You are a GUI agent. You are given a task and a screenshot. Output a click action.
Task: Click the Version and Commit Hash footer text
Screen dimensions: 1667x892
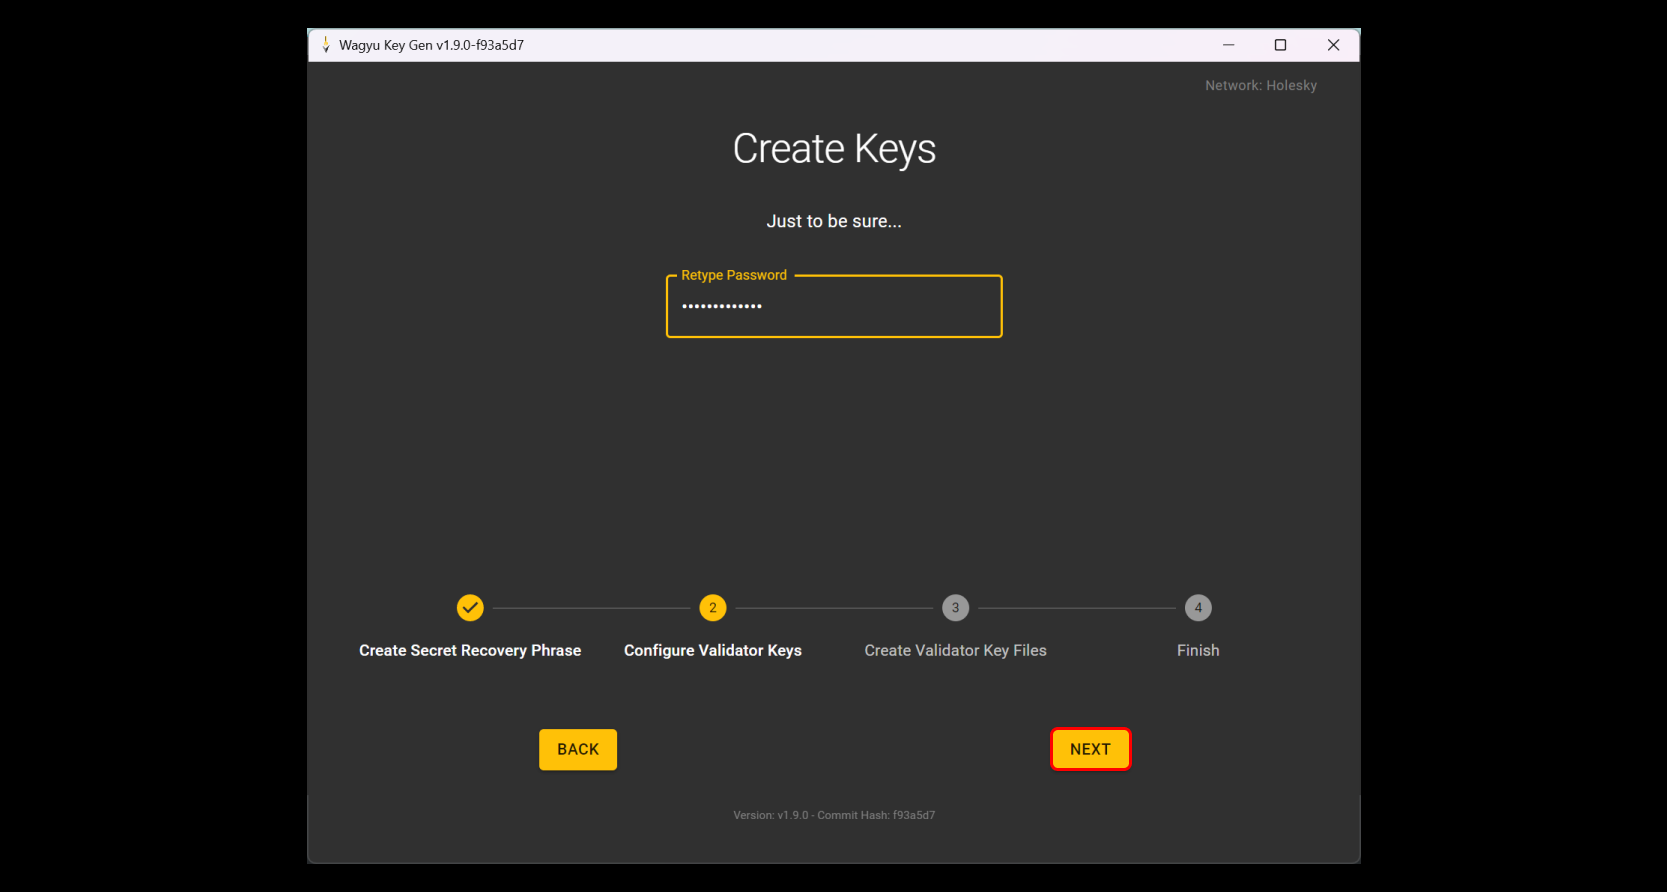(x=834, y=815)
